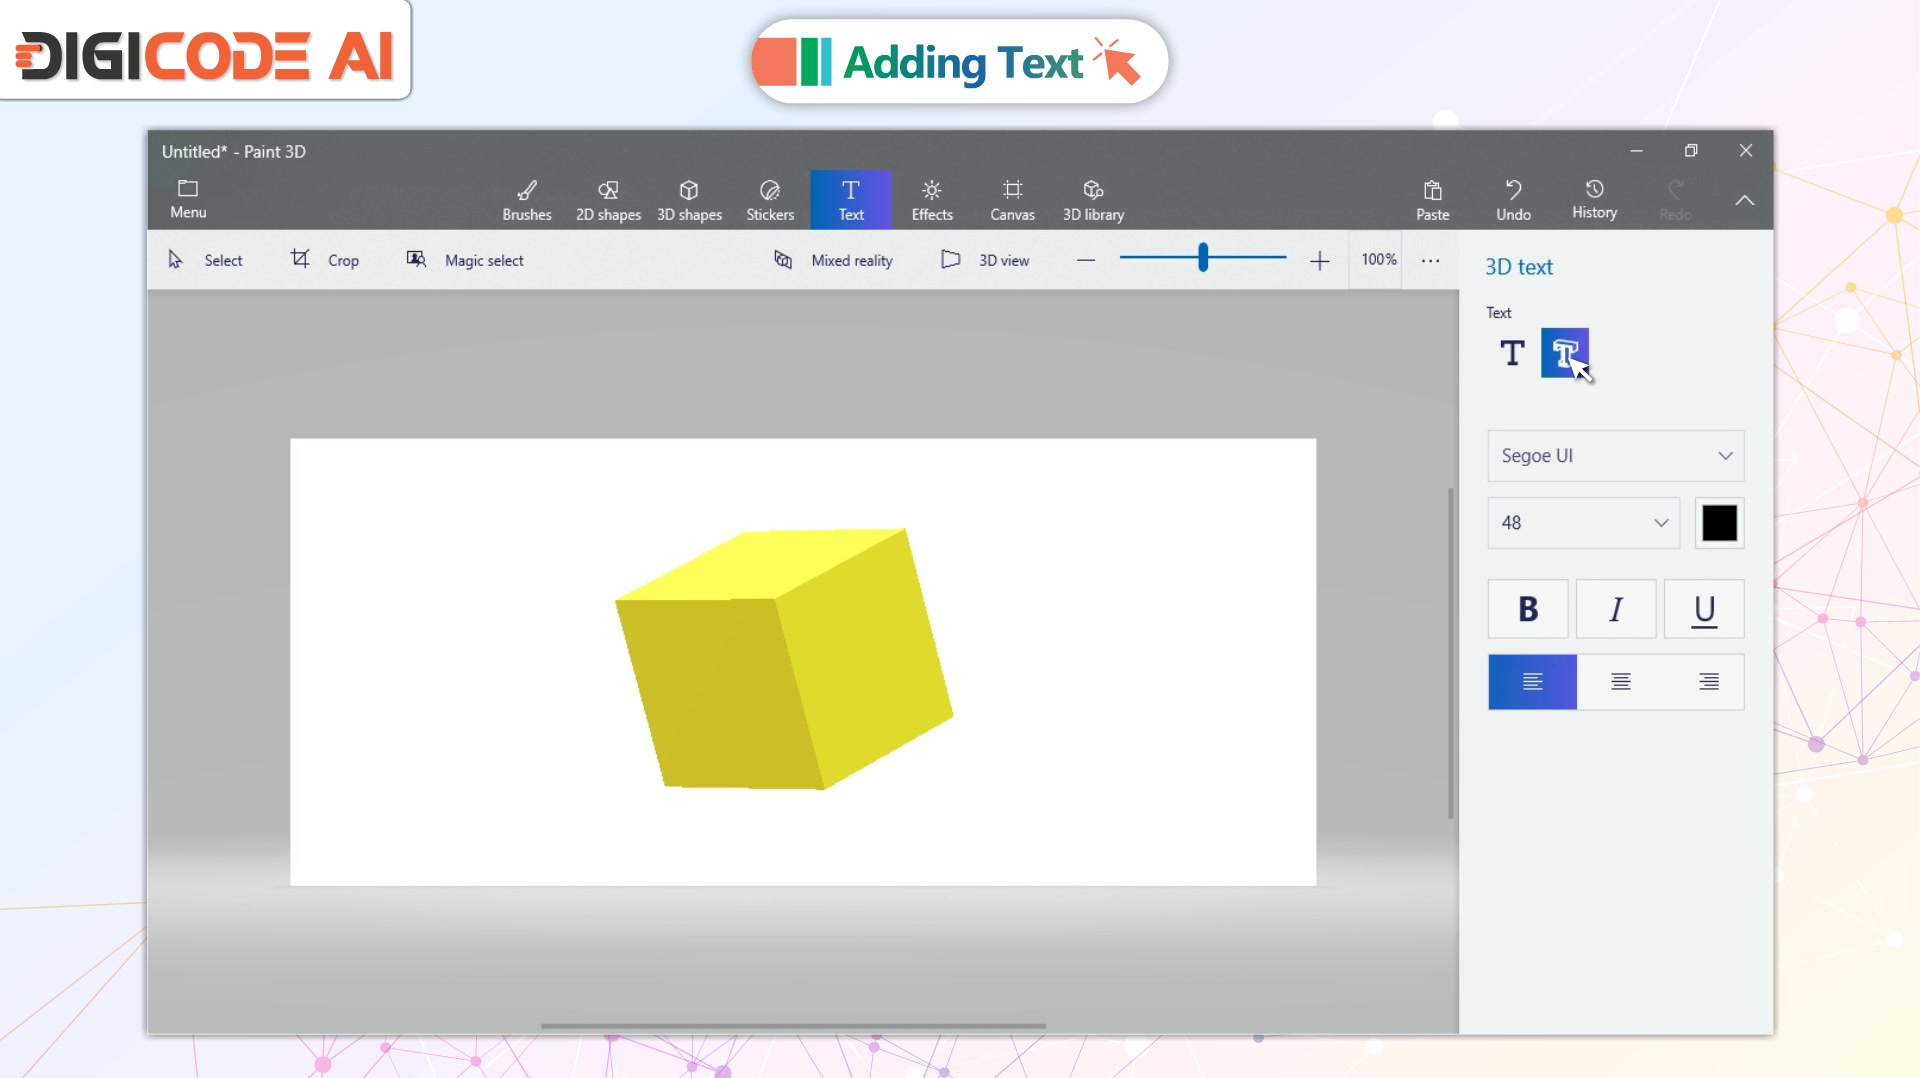Zoom in with the plus button
1920x1078 pixels.
1320,261
